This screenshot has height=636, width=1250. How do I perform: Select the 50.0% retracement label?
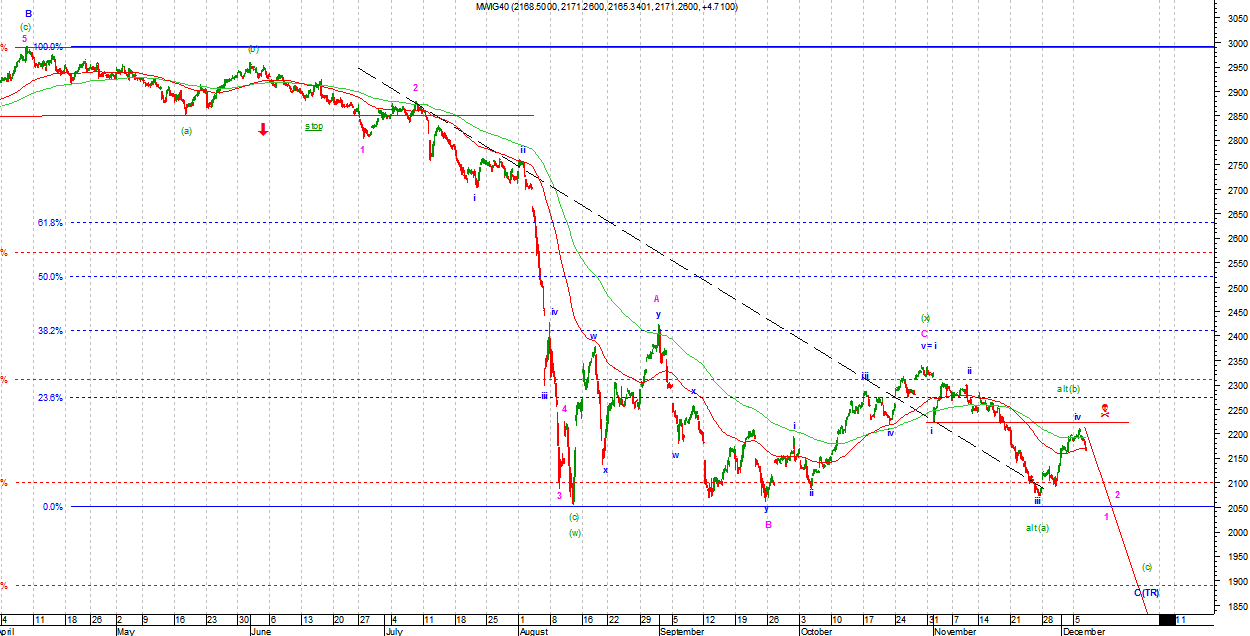50,277
